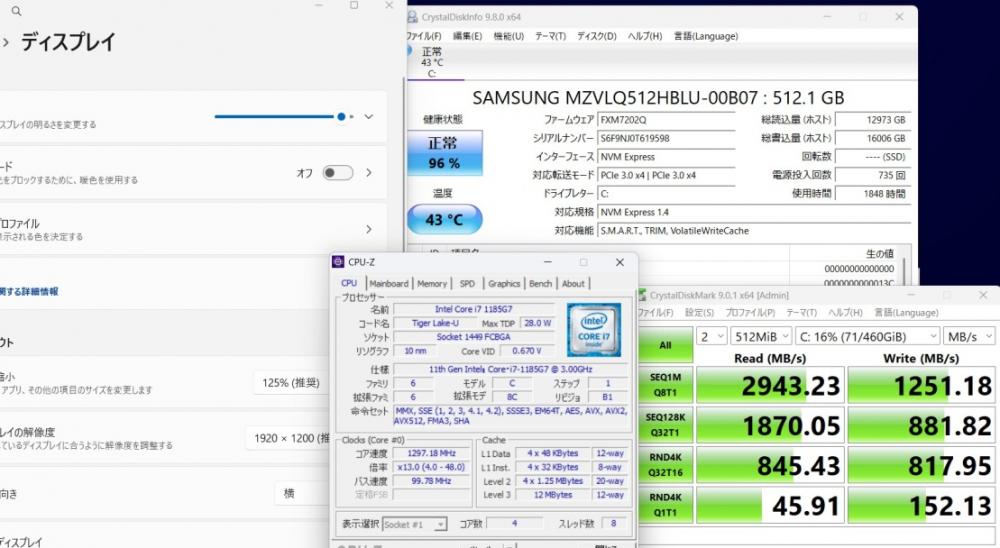1000x548 pixels.
Task: Open テーマ(T) menu in CrystalDiskMark
Action: [802, 313]
